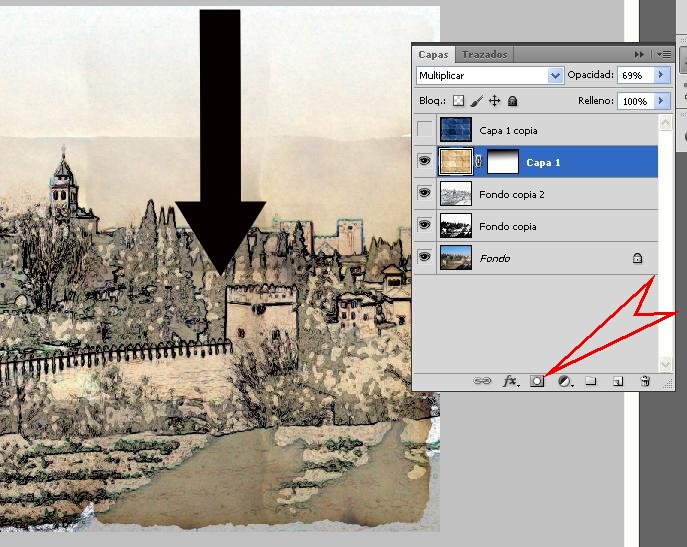687x547 pixels.
Task: Create a new layer with the page icon
Action: [618, 381]
